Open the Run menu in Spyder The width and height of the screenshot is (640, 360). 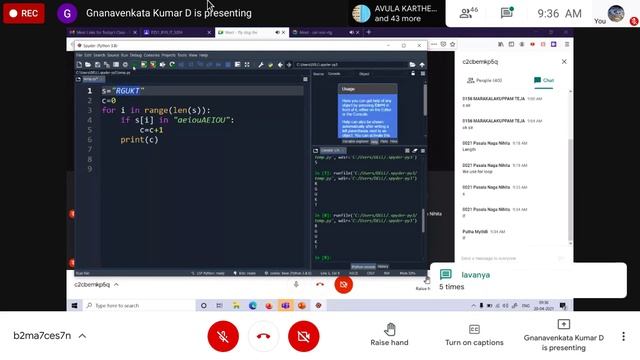point(124,55)
